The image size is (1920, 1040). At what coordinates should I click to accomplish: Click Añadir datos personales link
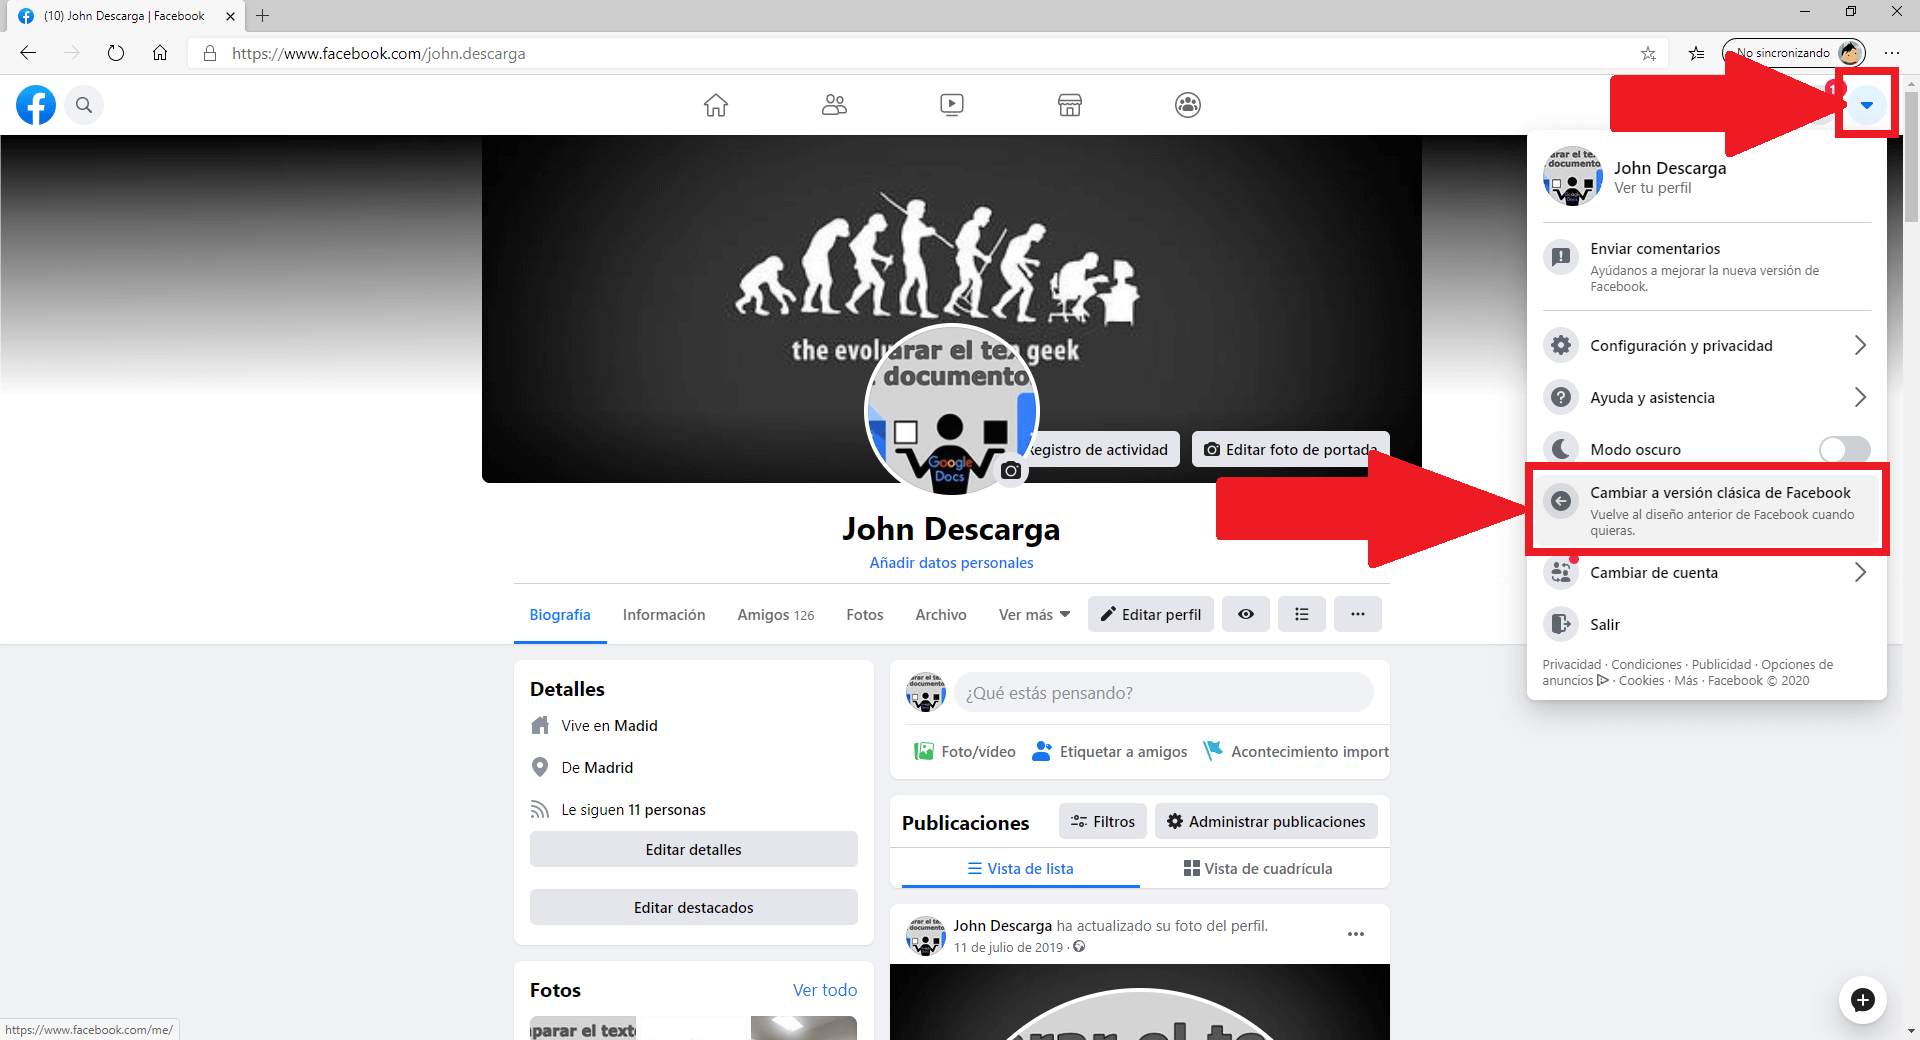click(951, 563)
